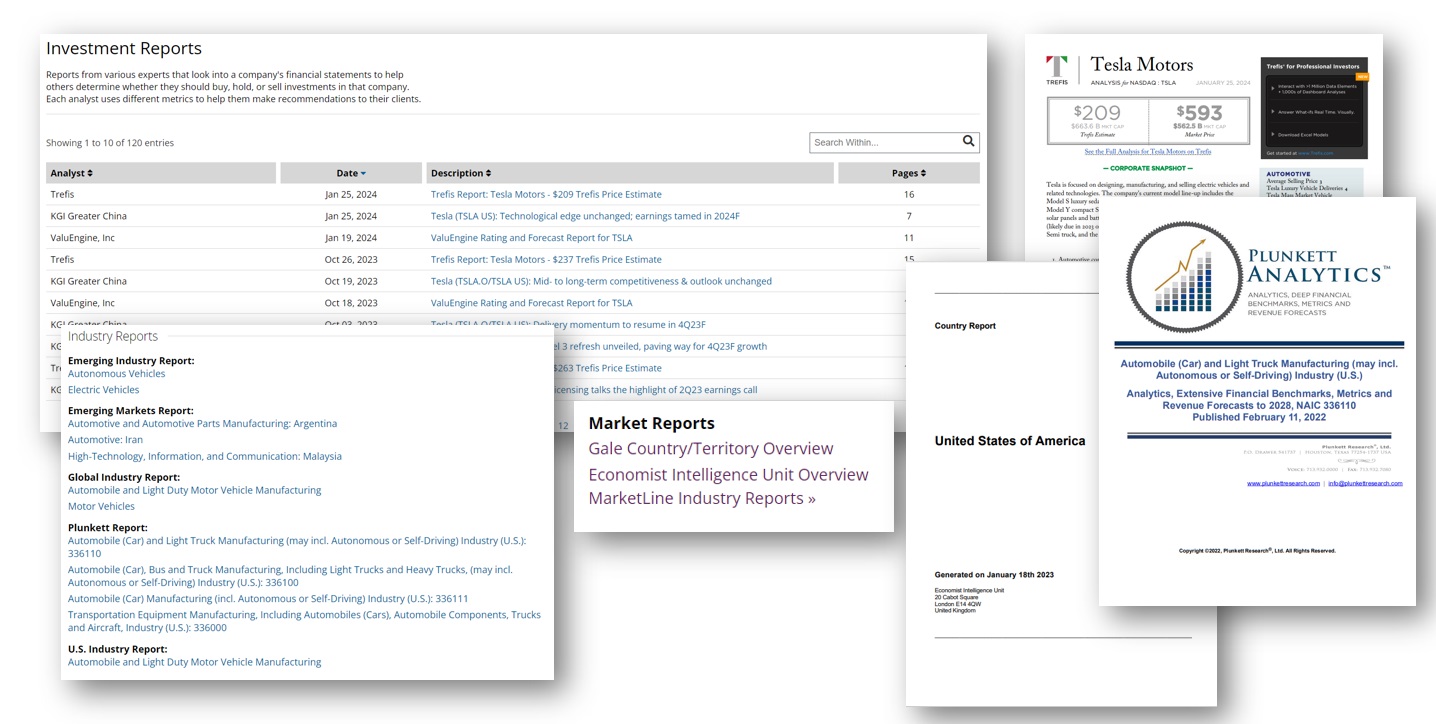Click the 'Oct 26, 2023' date cell
Image resolution: width=1436 pixels, height=724 pixels.
click(351, 259)
